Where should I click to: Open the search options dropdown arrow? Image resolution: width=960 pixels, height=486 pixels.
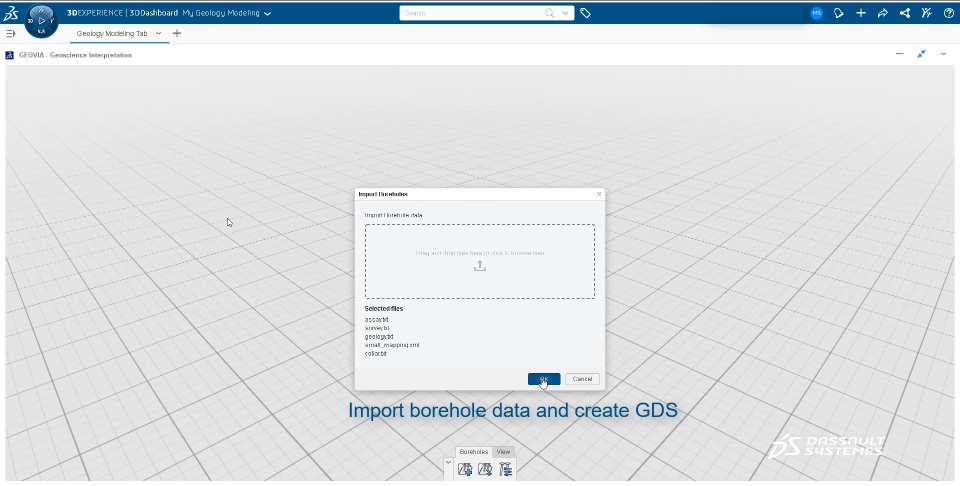565,13
